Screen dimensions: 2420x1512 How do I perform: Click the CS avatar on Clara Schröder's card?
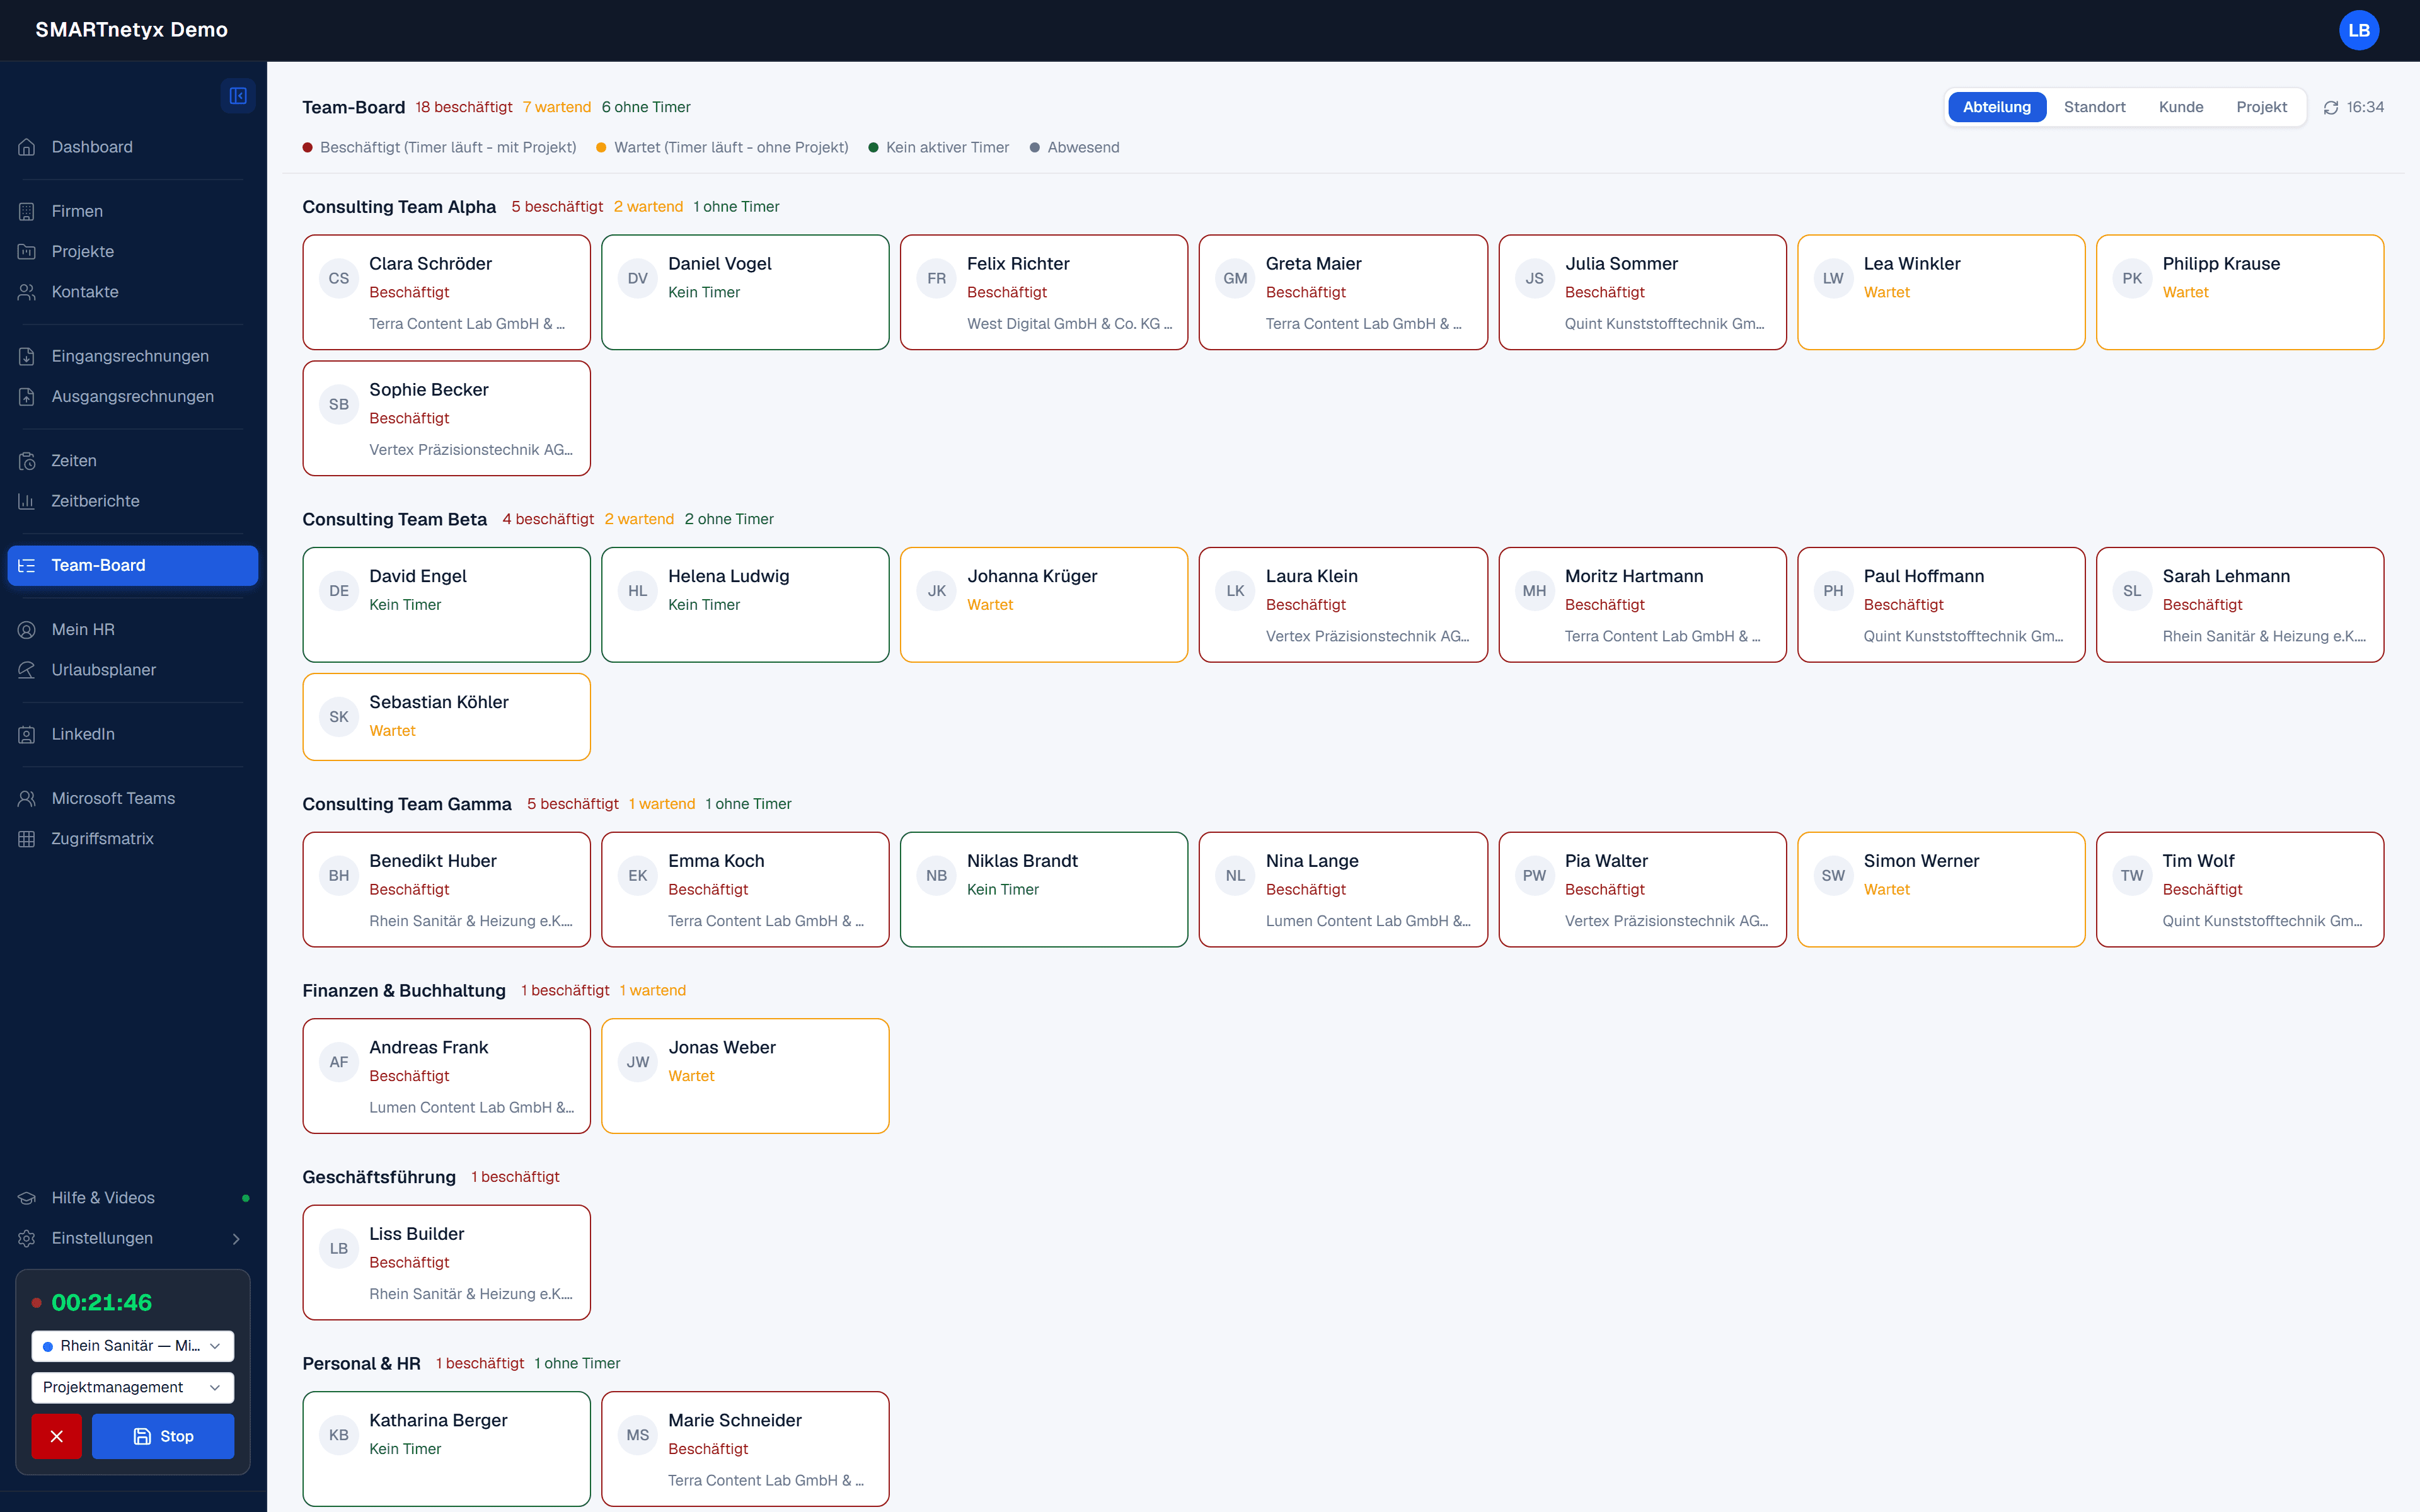pyautogui.click(x=339, y=278)
